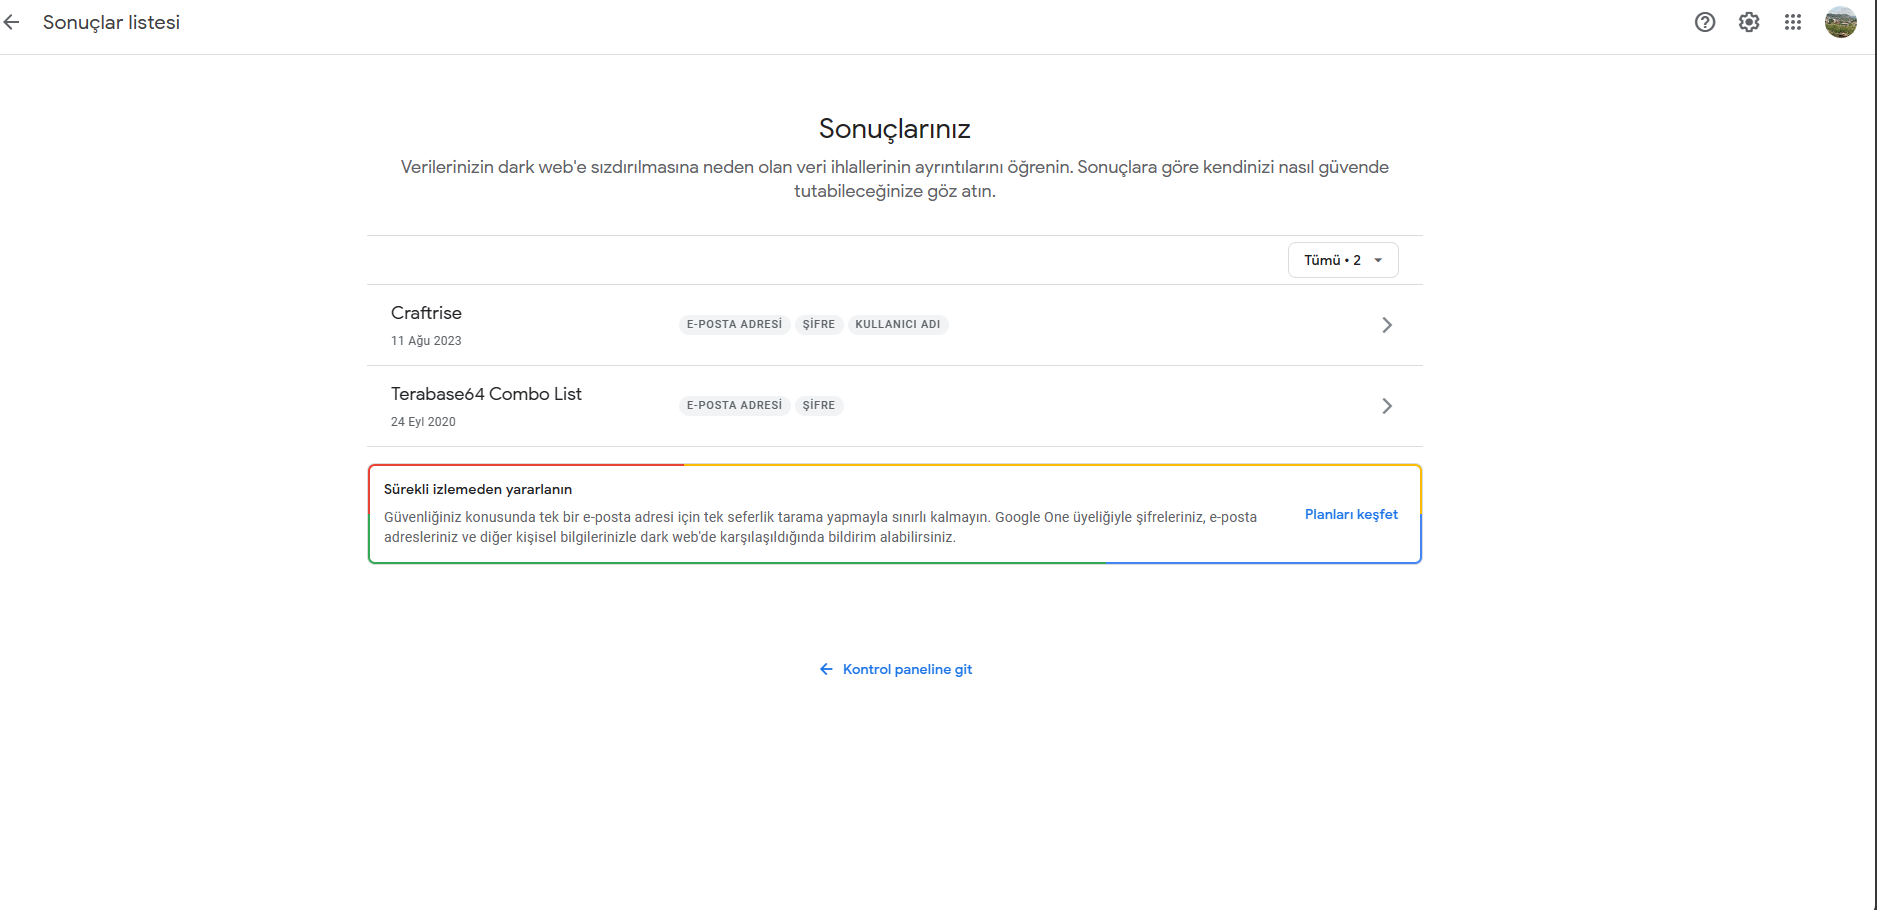Select Craftrise ŞİFRE tag
1877x910 pixels.
(819, 324)
